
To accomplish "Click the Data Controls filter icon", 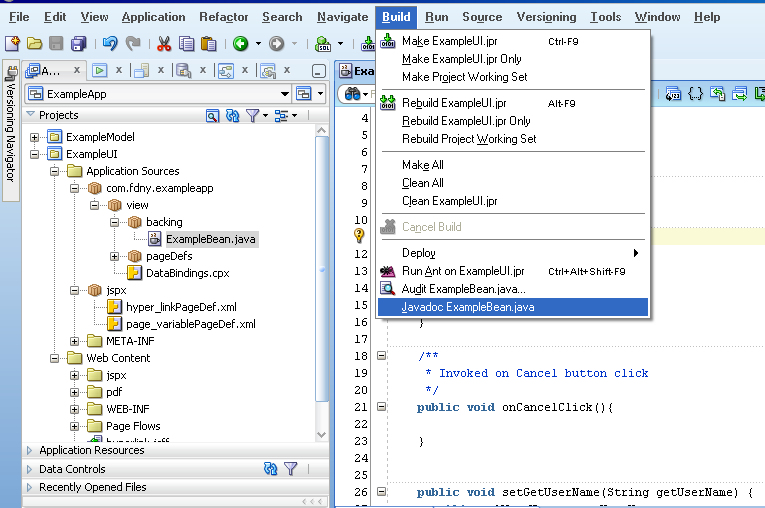I will click(x=291, y=469).
